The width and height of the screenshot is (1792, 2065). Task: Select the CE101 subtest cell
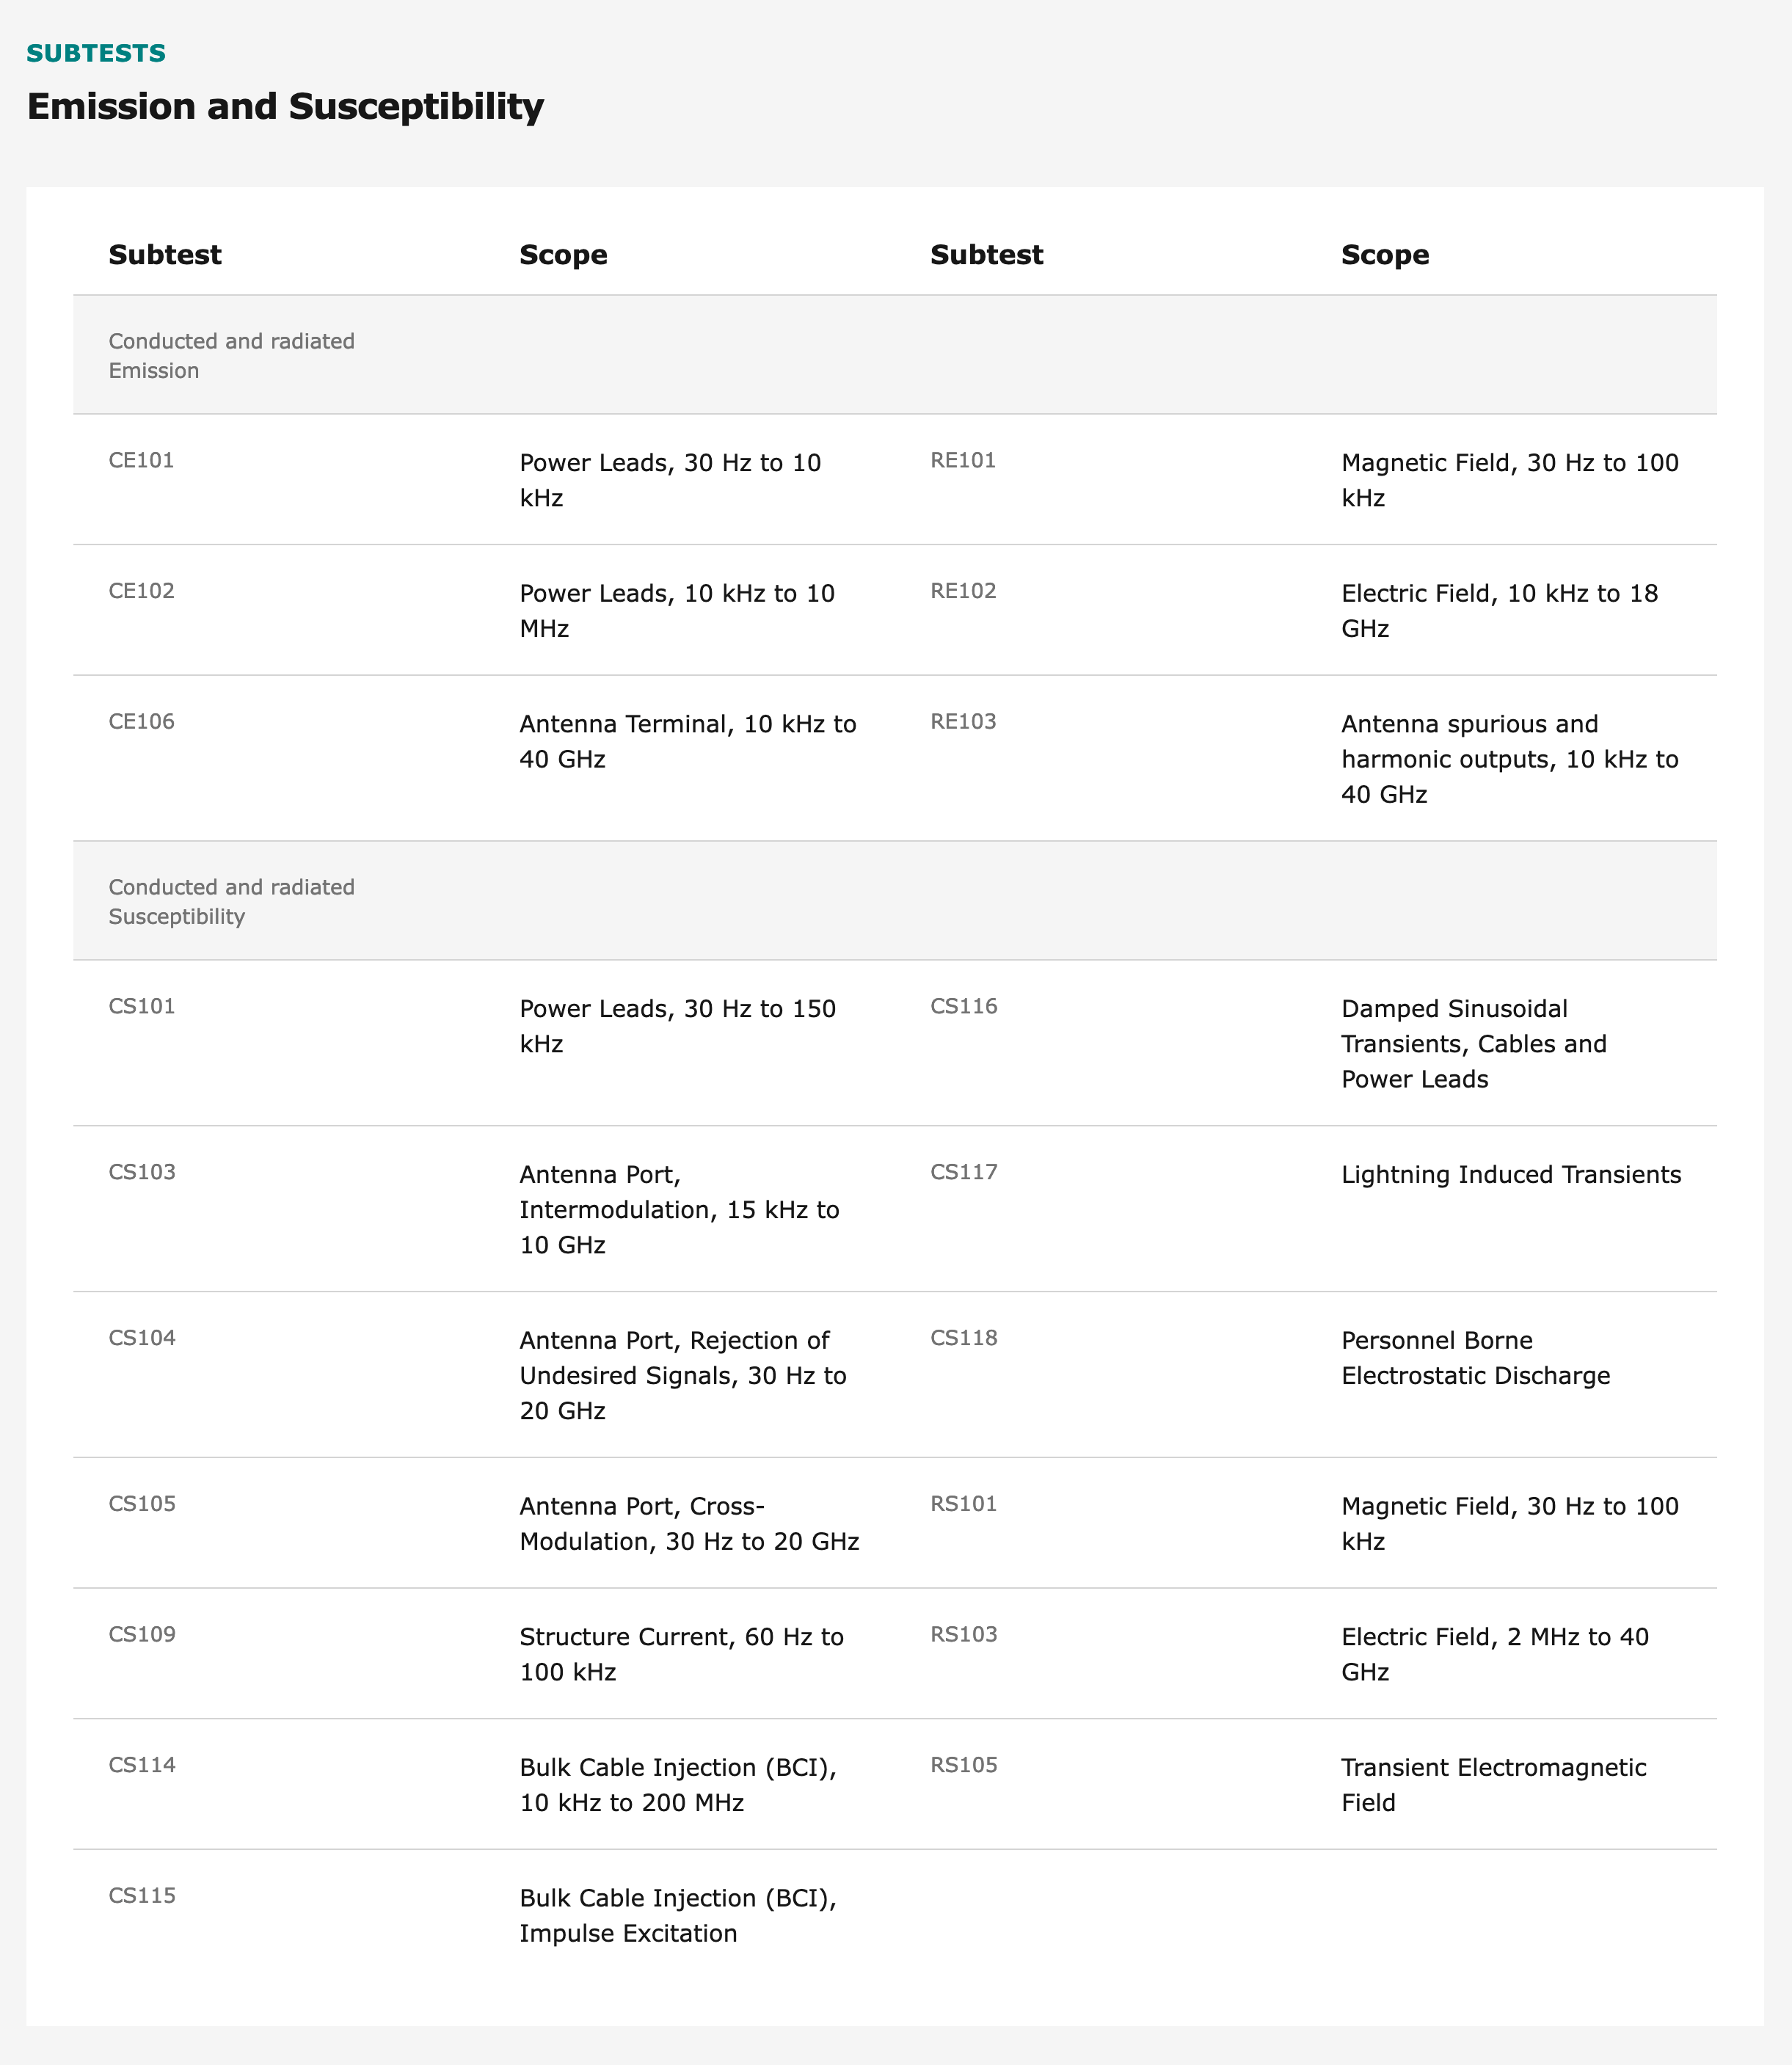pyautogui.click(x=141, y=461)
